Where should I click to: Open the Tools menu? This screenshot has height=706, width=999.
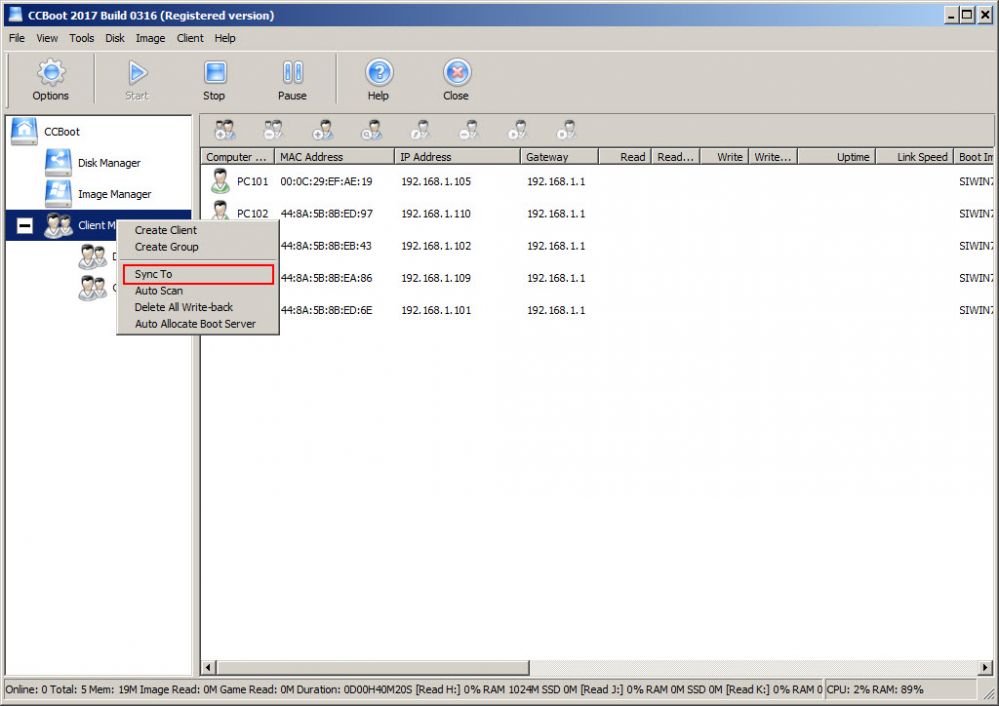tap(82, 38)
